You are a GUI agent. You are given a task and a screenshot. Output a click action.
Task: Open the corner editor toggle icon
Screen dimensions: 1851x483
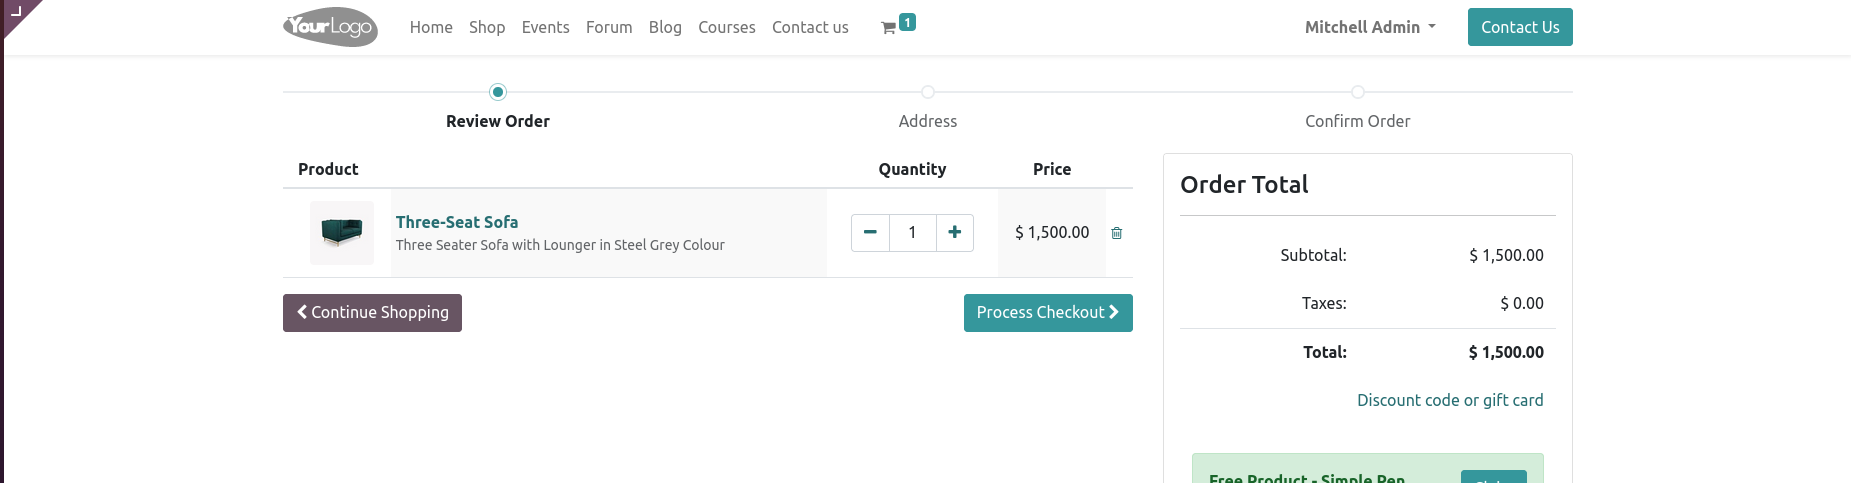[x=16, y=12]
